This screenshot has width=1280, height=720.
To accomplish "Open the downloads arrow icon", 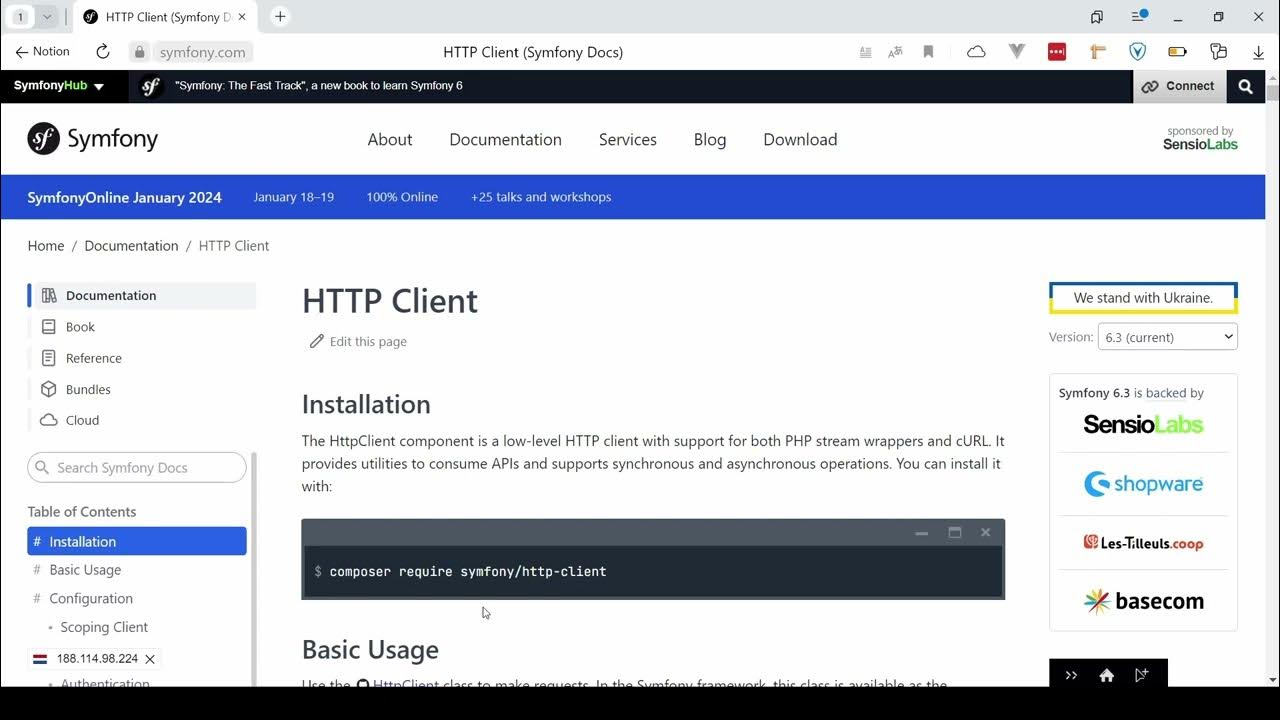I will [1258, 52].
